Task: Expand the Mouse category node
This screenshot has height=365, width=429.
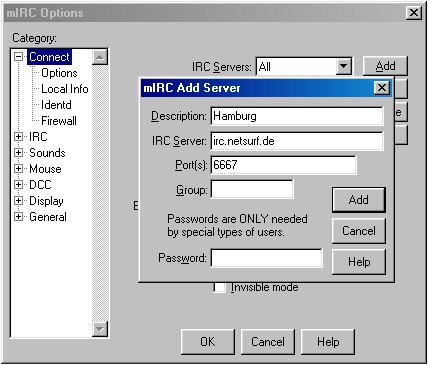Action: pos(19,168)
